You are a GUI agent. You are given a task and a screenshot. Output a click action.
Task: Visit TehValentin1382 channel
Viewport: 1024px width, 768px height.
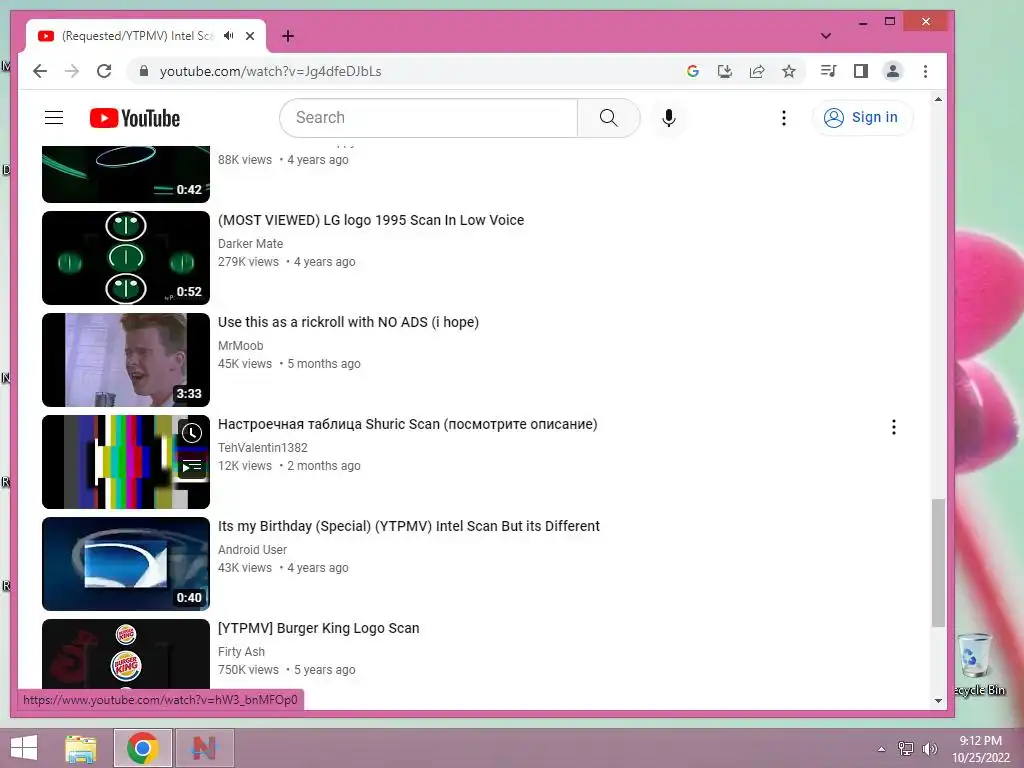[263, 447]
